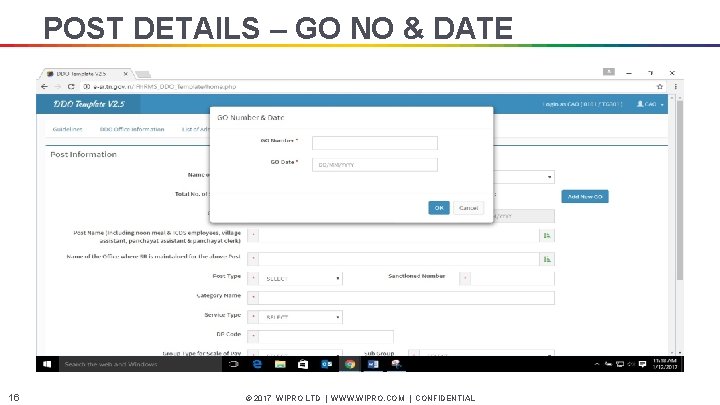
Task: Open Microsoft Word from taskbar
Action: [373, 364]
